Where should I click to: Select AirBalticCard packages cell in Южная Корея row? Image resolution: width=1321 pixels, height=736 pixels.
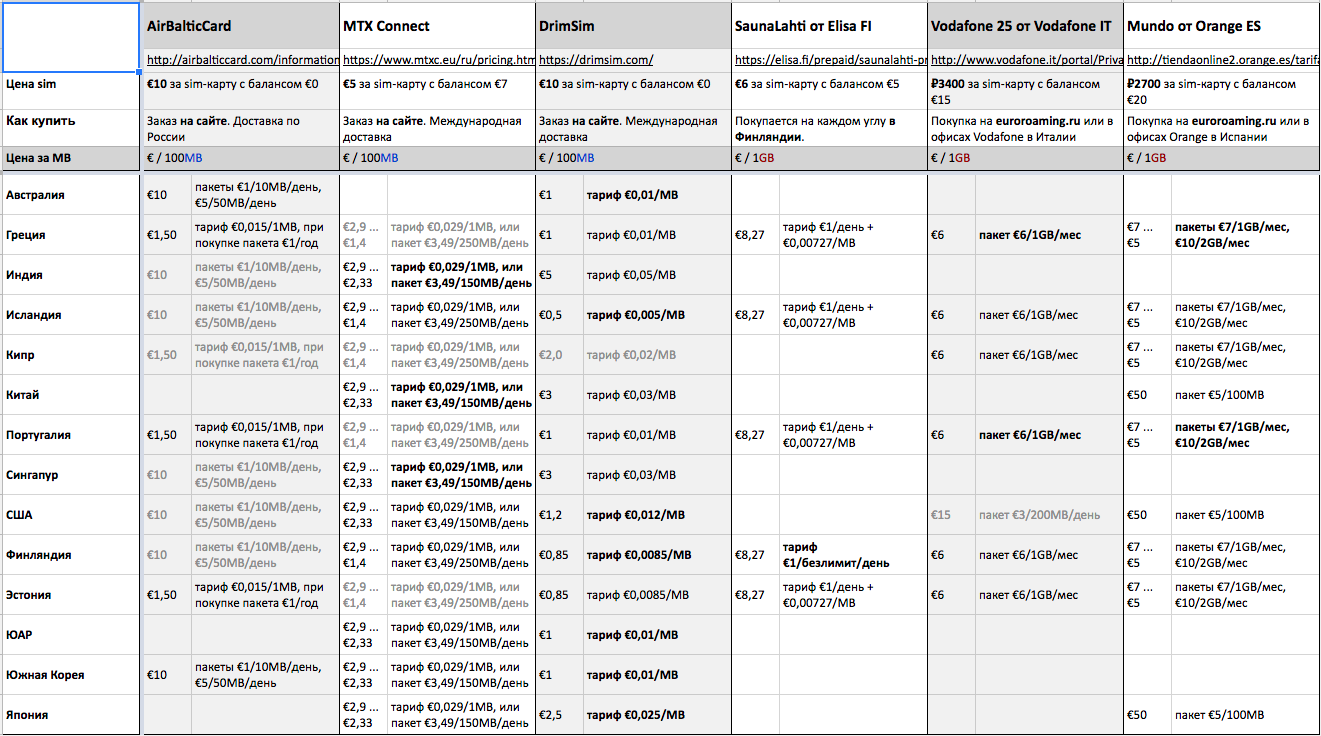tap(265, 675)
